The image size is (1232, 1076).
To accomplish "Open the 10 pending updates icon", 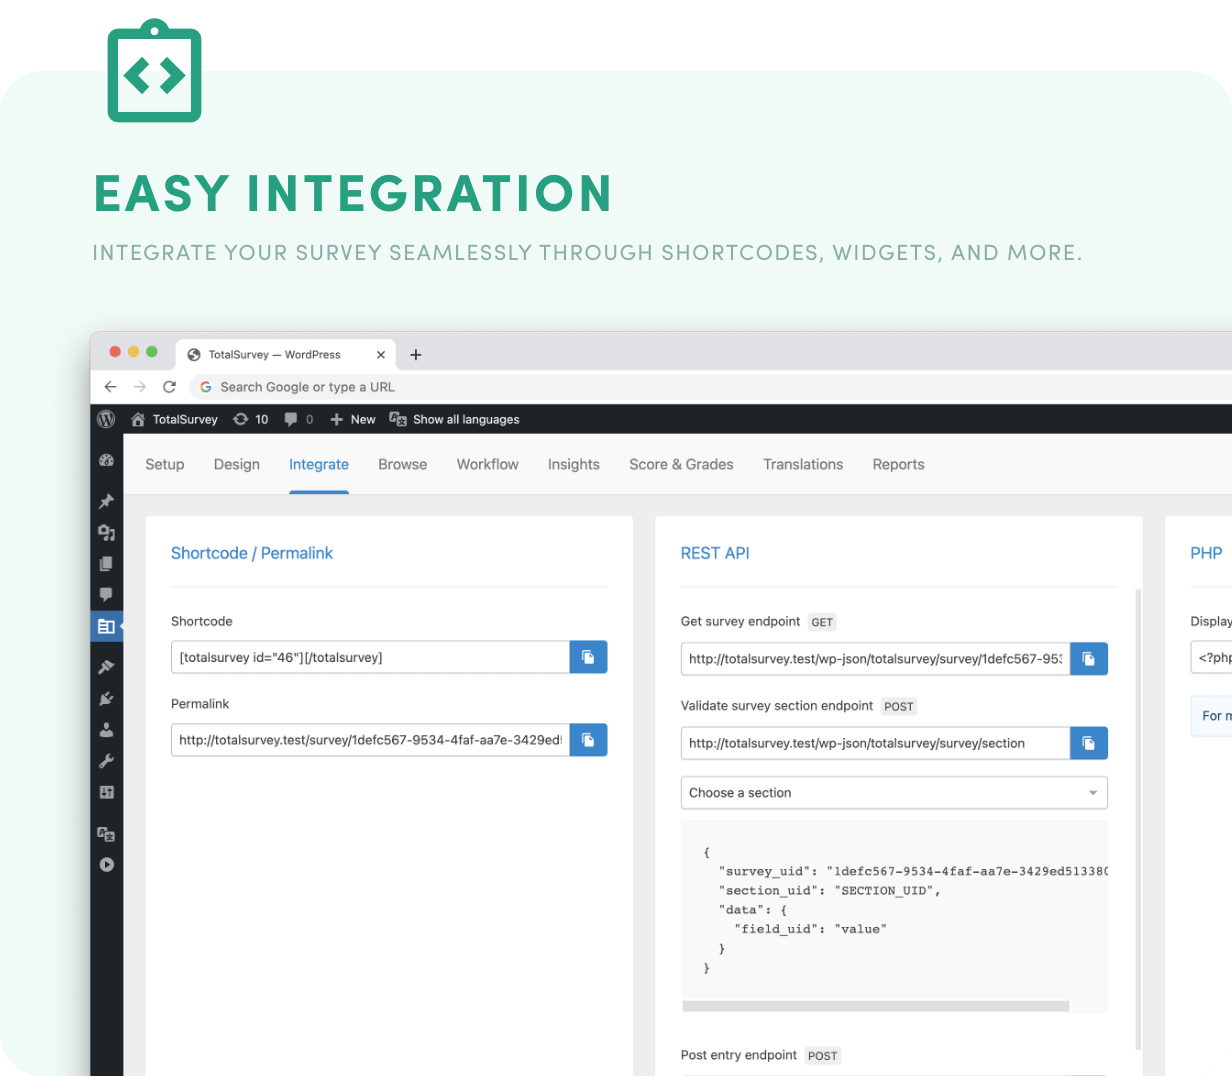I will click(251, 419).
